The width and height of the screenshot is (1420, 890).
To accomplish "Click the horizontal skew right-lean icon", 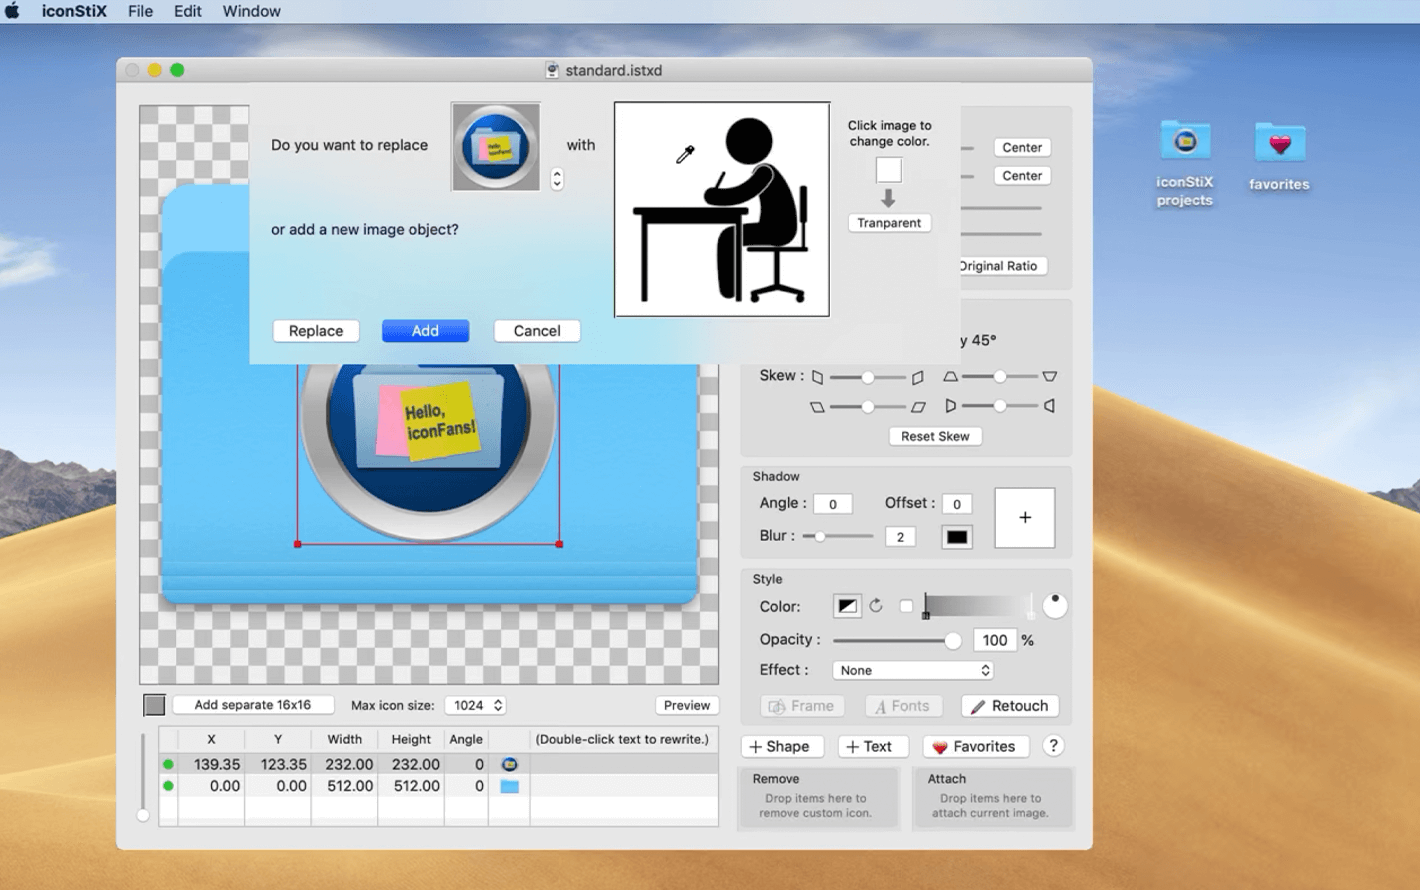I will (x=917, y=377).
